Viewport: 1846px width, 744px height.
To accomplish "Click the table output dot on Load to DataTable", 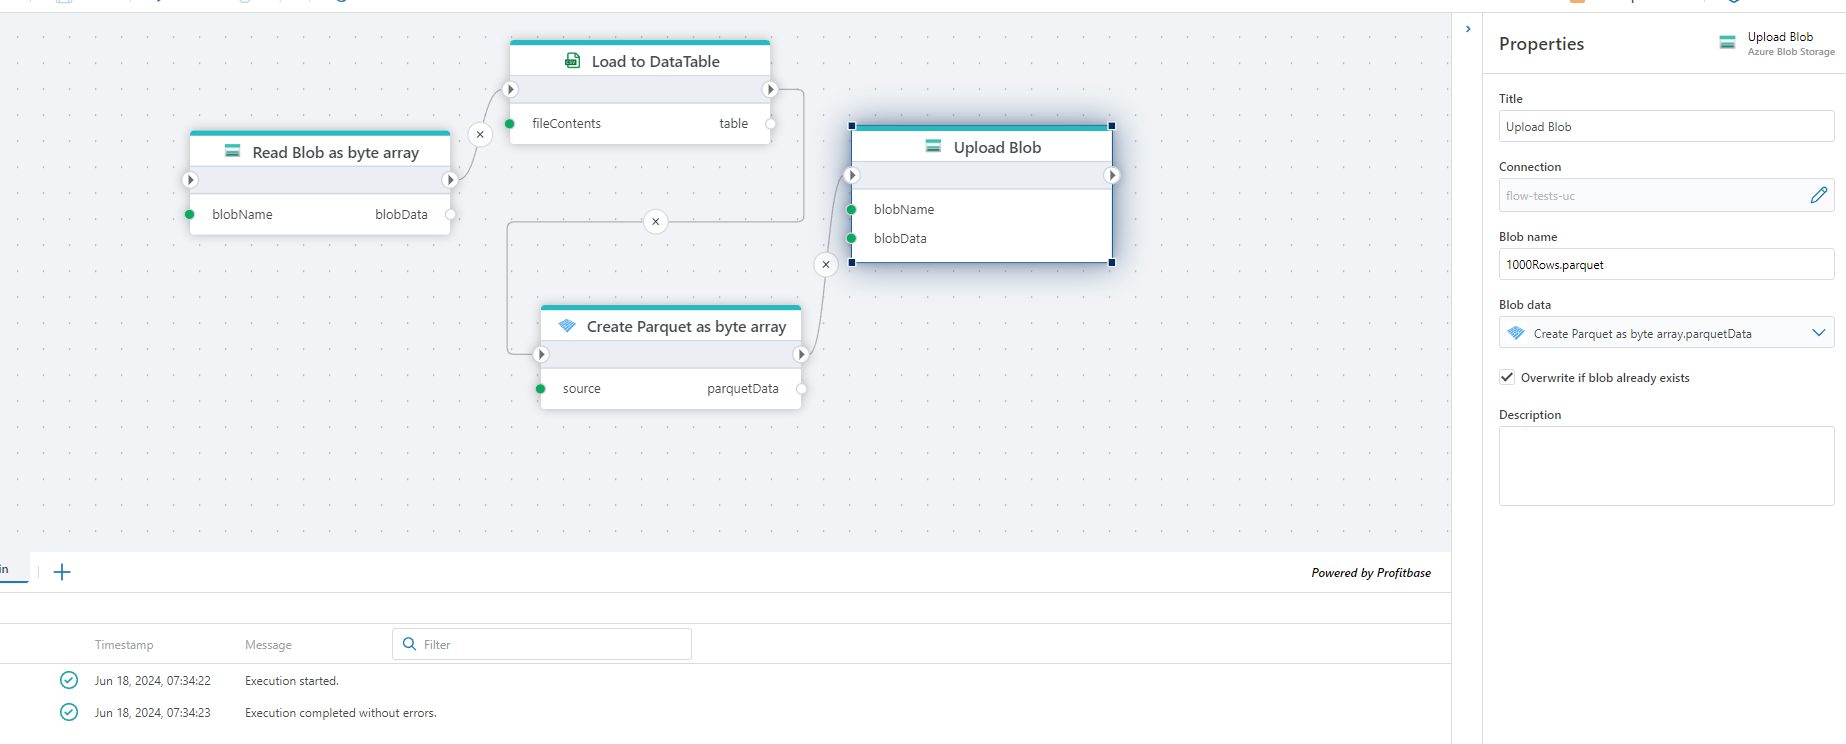I will click(770, 124).
